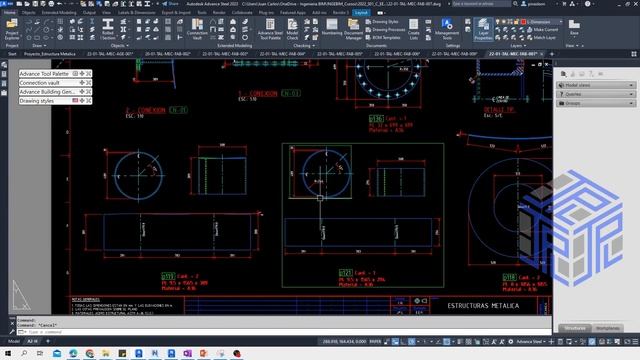Switch to the Start file tab
Image resolution: width=640 pixels, height=360 pixels.
pyautogui.click(x=12, y=54)
